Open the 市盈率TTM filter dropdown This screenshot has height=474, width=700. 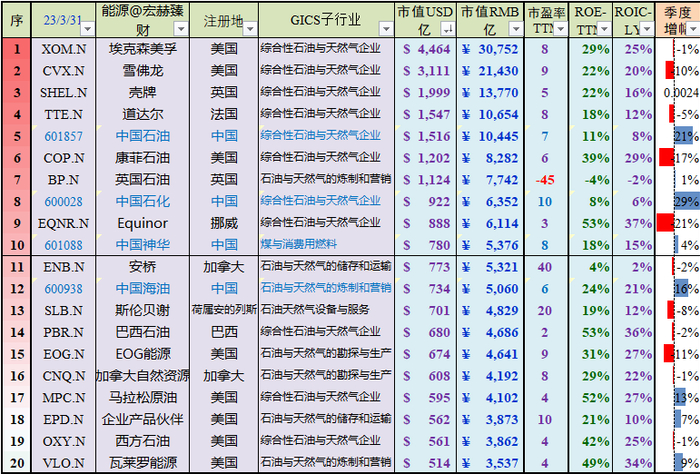pos(560,29)
